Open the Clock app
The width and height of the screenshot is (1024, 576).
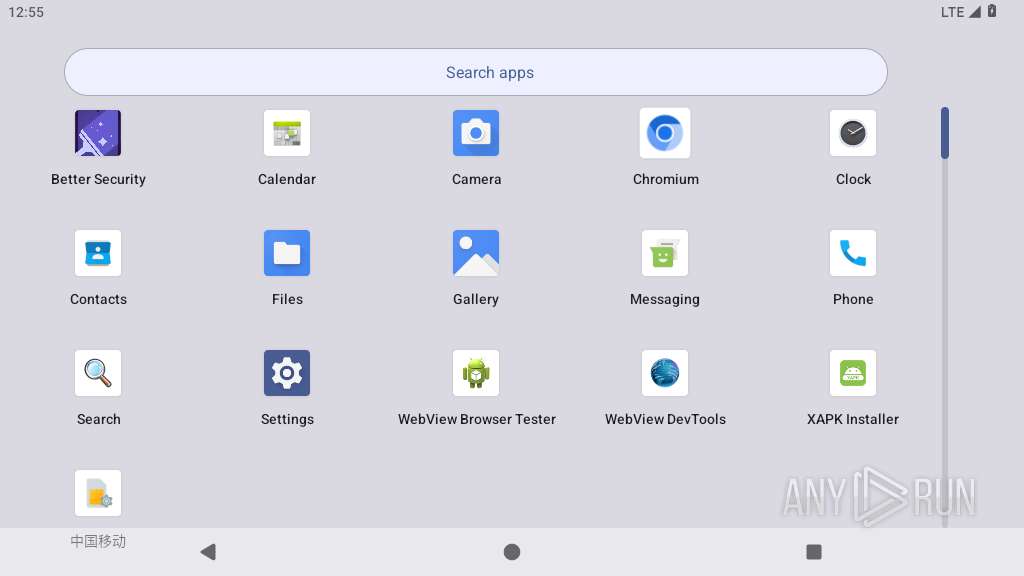click(x=853, y=133)
